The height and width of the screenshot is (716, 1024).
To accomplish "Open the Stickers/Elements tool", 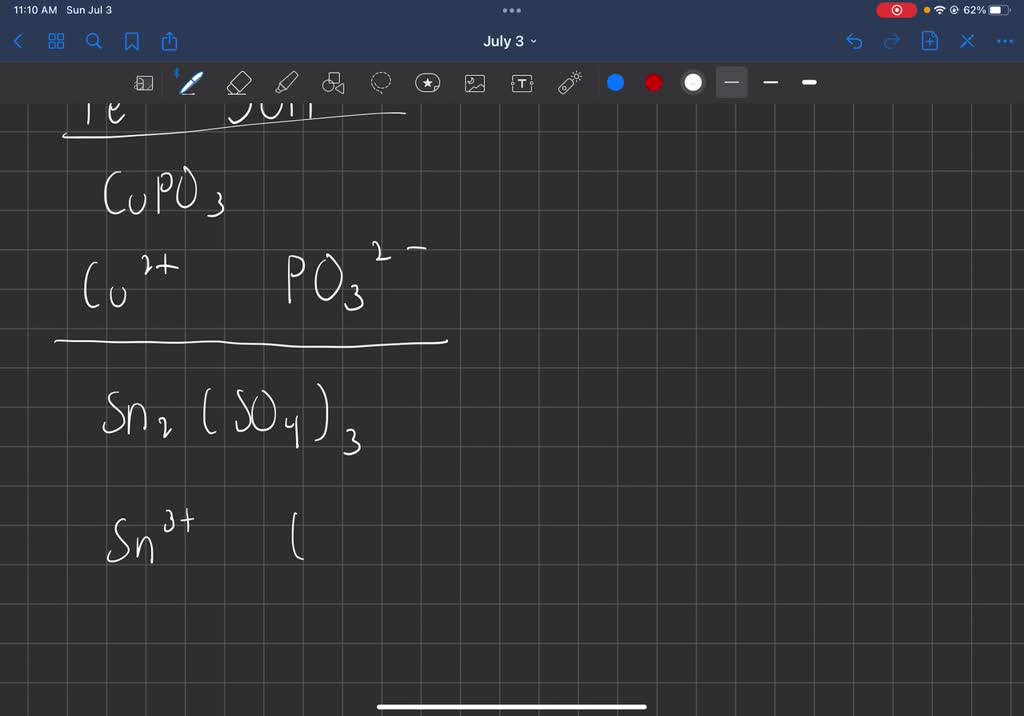I will tap(428, 83).
